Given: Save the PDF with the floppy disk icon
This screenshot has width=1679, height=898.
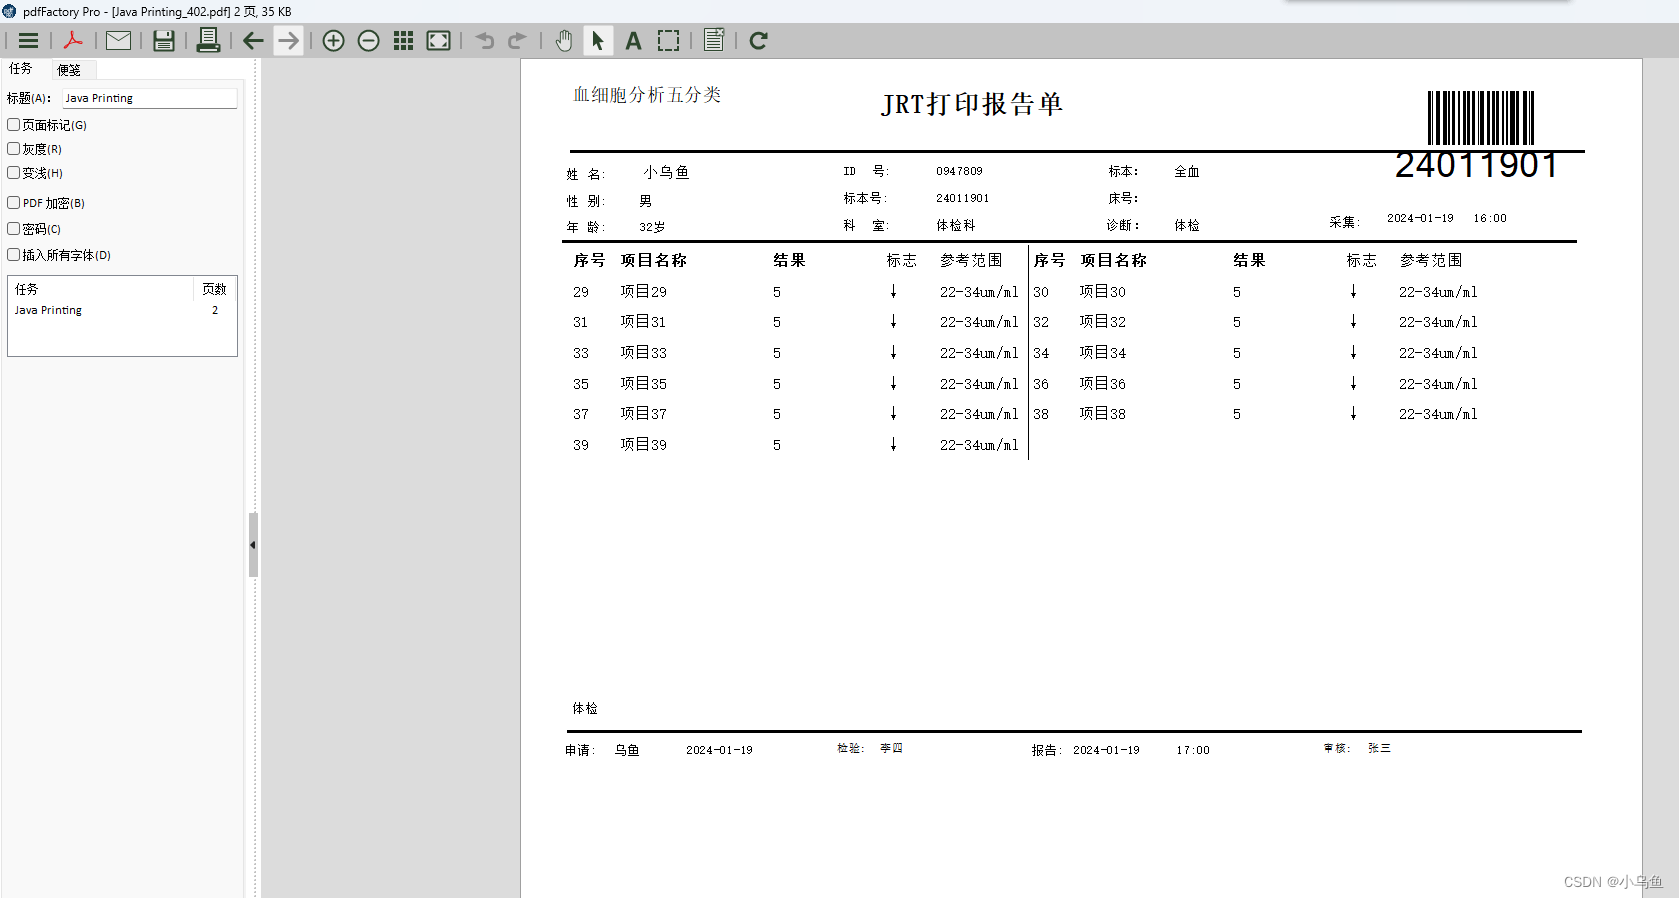Looking at the screenshot, I should (164, 41).
